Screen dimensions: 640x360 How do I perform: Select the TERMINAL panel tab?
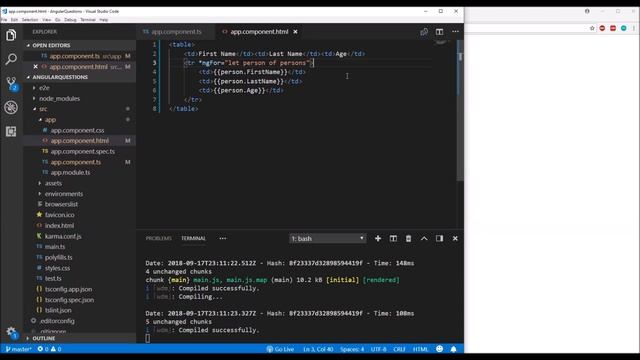[x=193, y=238]
